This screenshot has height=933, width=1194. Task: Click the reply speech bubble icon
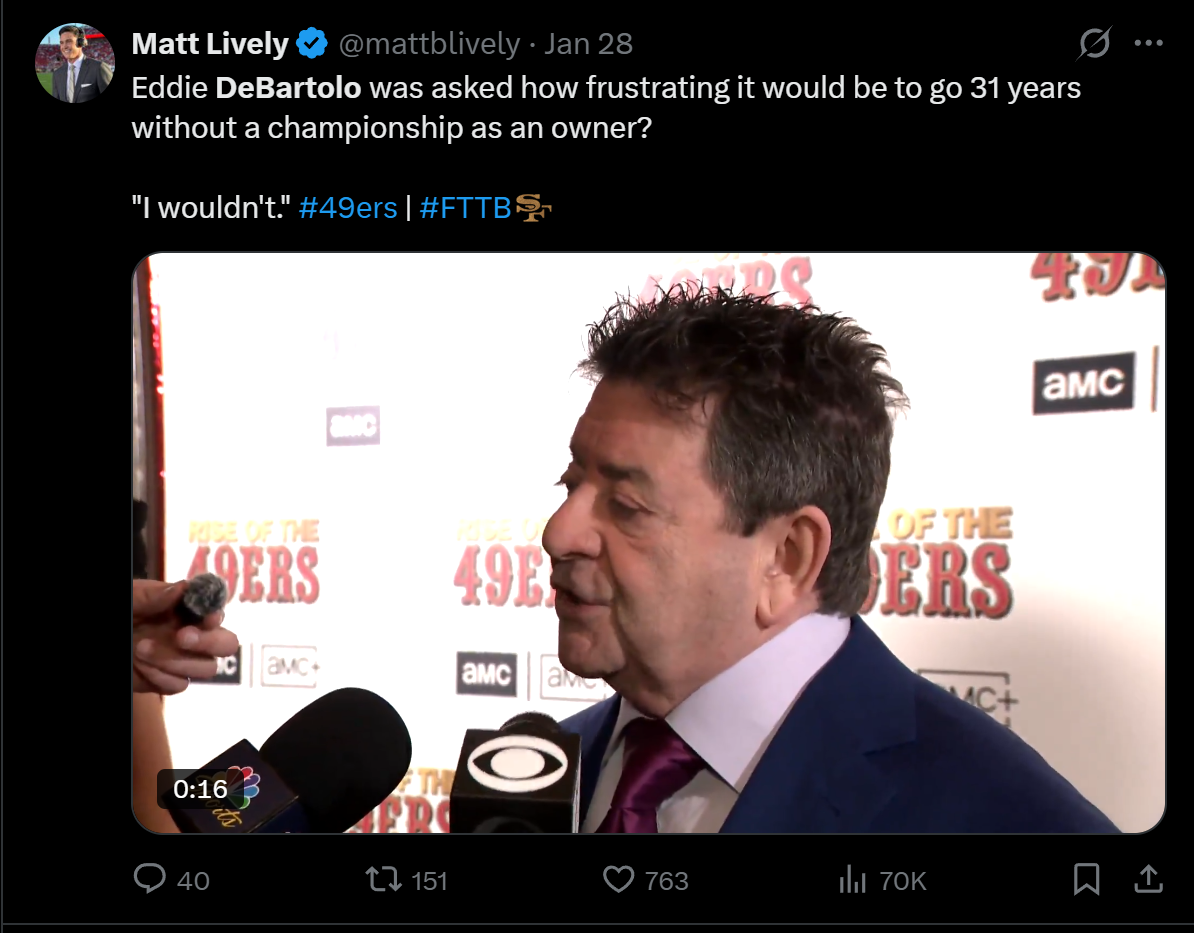(149, 878)
